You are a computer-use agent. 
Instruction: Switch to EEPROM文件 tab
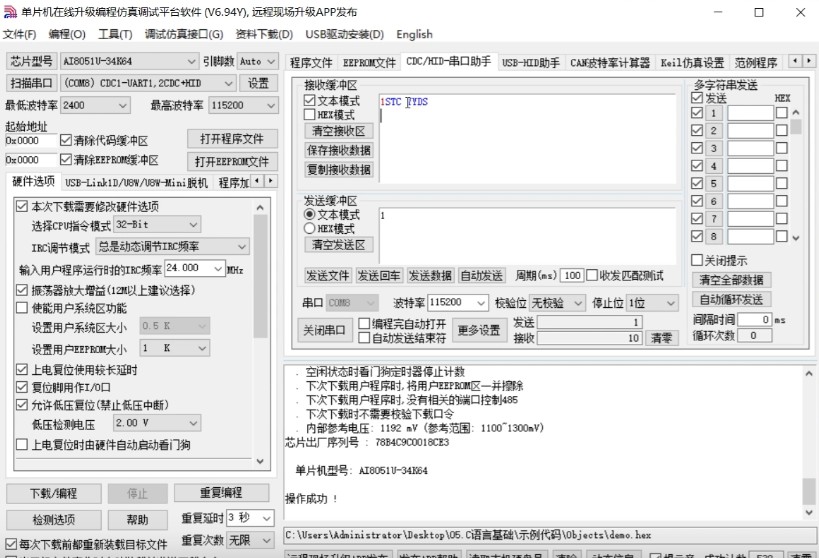pyautogui.click(x=369, y=63)
